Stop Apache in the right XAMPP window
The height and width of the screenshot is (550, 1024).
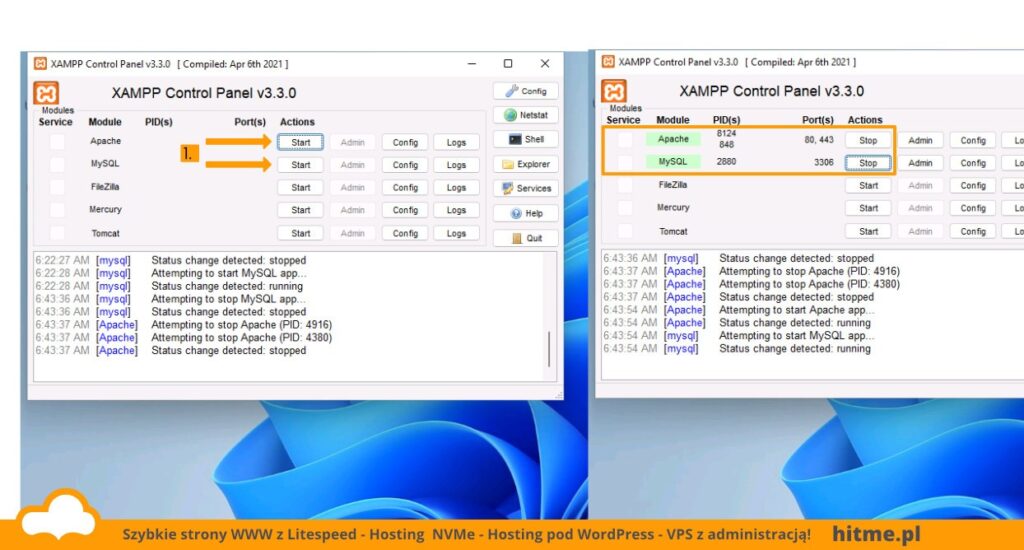tap(868, 140)
